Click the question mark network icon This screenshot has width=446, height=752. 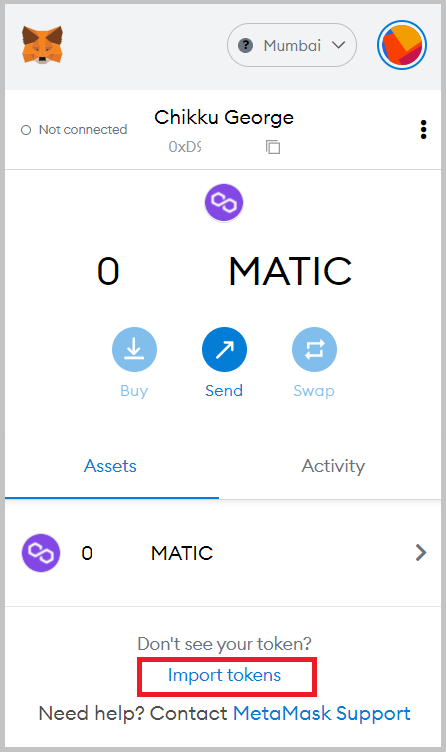[x=246, y=46]
